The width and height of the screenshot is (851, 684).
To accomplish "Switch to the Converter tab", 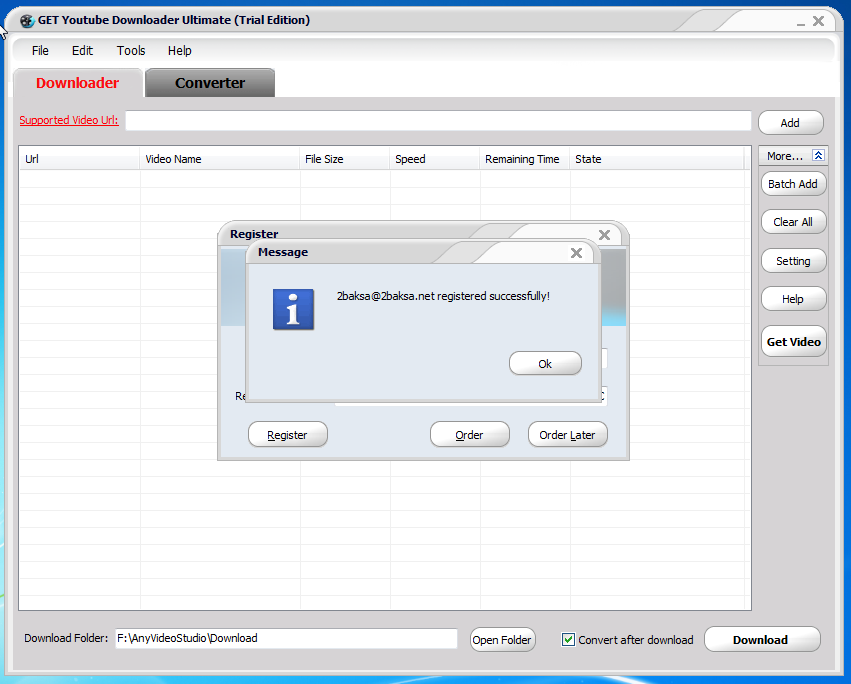I will (210, 83).
